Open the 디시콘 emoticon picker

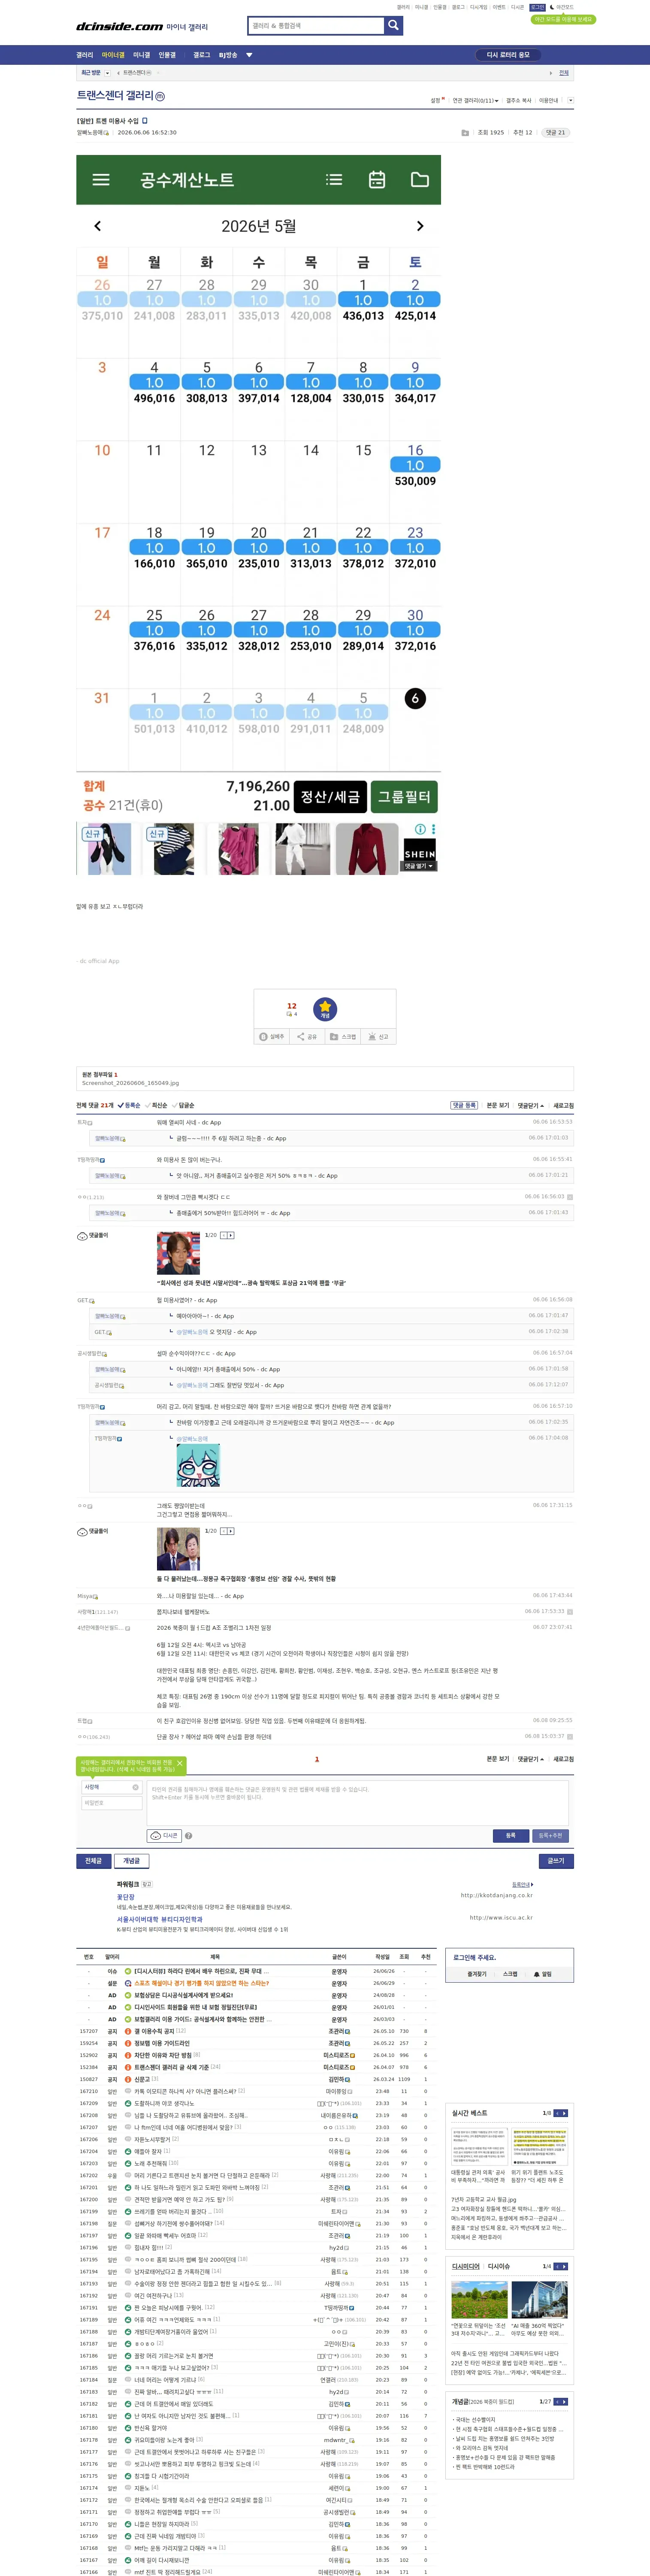(164, 1835)
